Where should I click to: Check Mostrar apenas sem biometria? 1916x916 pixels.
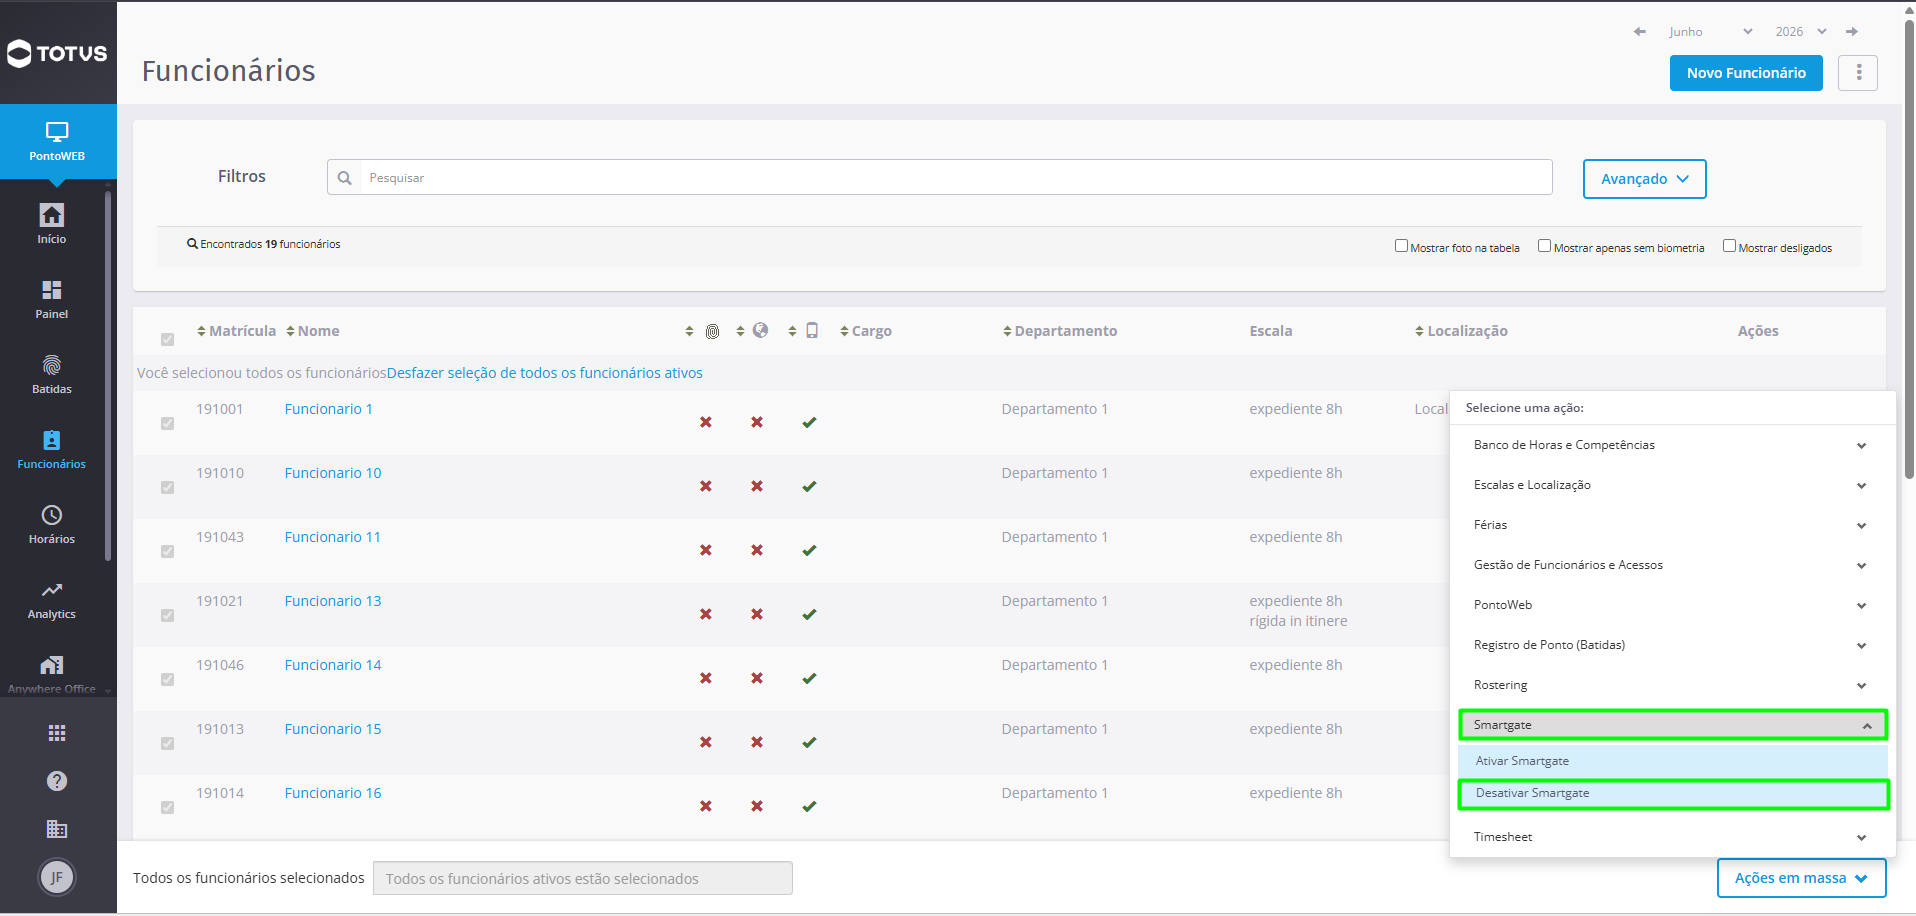(1544, 246)
